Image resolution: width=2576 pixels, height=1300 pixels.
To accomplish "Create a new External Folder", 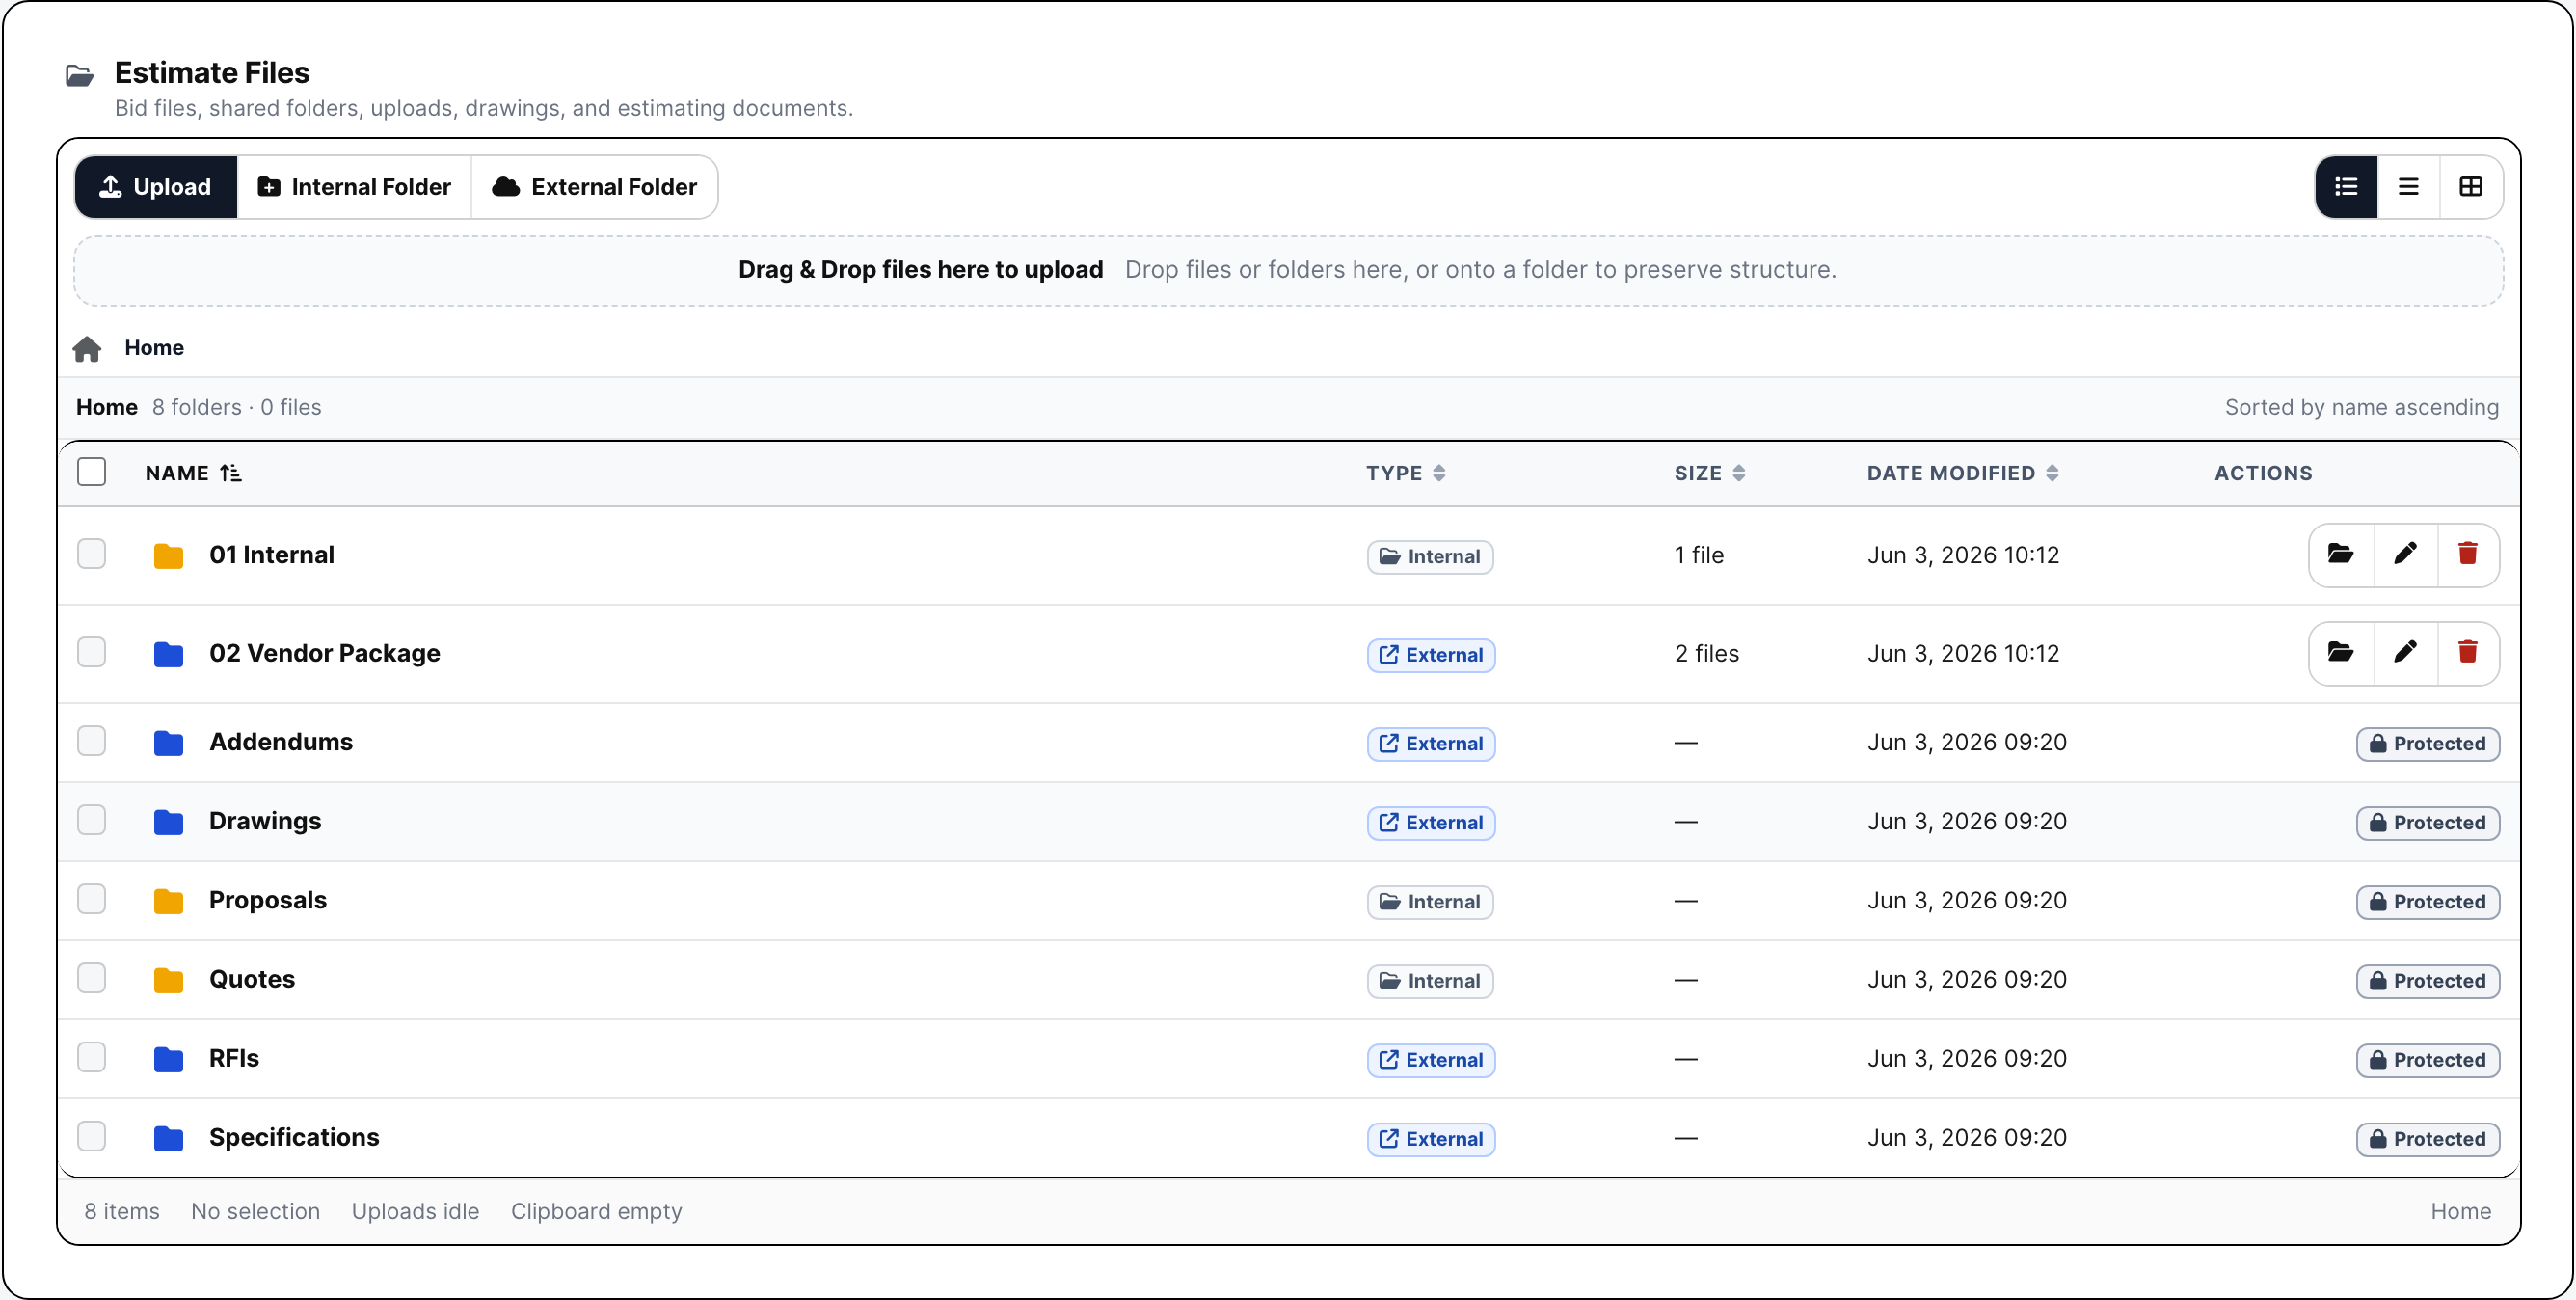I will 594,187.
